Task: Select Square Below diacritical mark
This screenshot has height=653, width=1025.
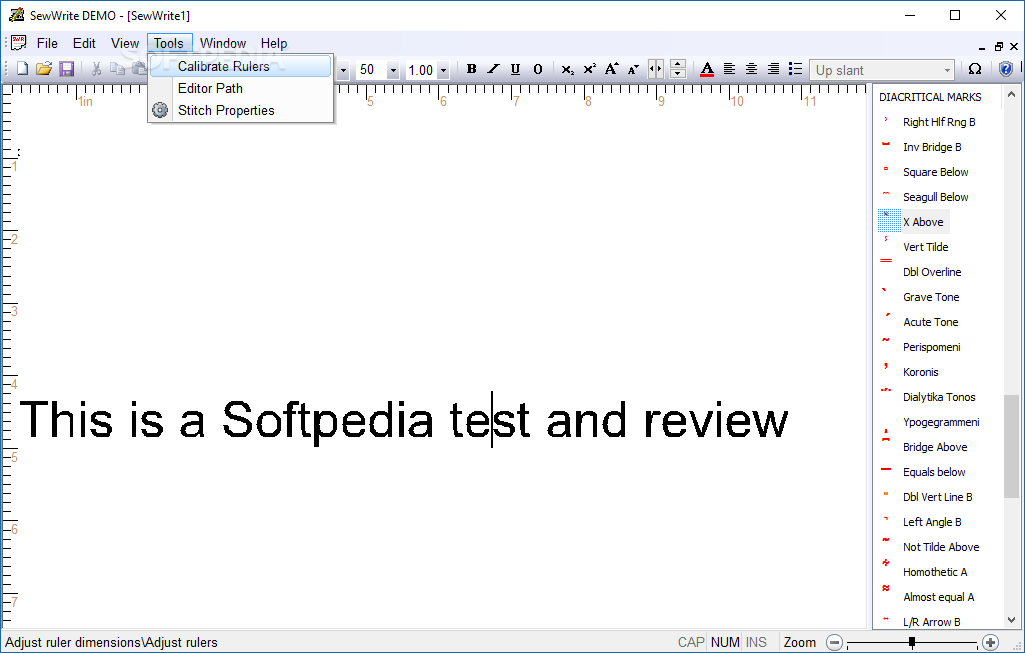Action: (935, 172)
